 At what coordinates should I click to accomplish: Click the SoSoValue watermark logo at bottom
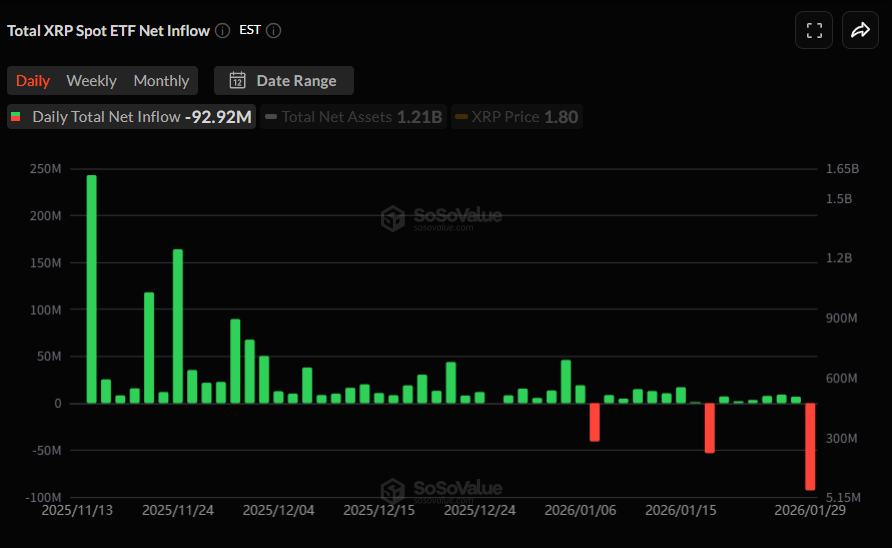click(x=394, y=490)
